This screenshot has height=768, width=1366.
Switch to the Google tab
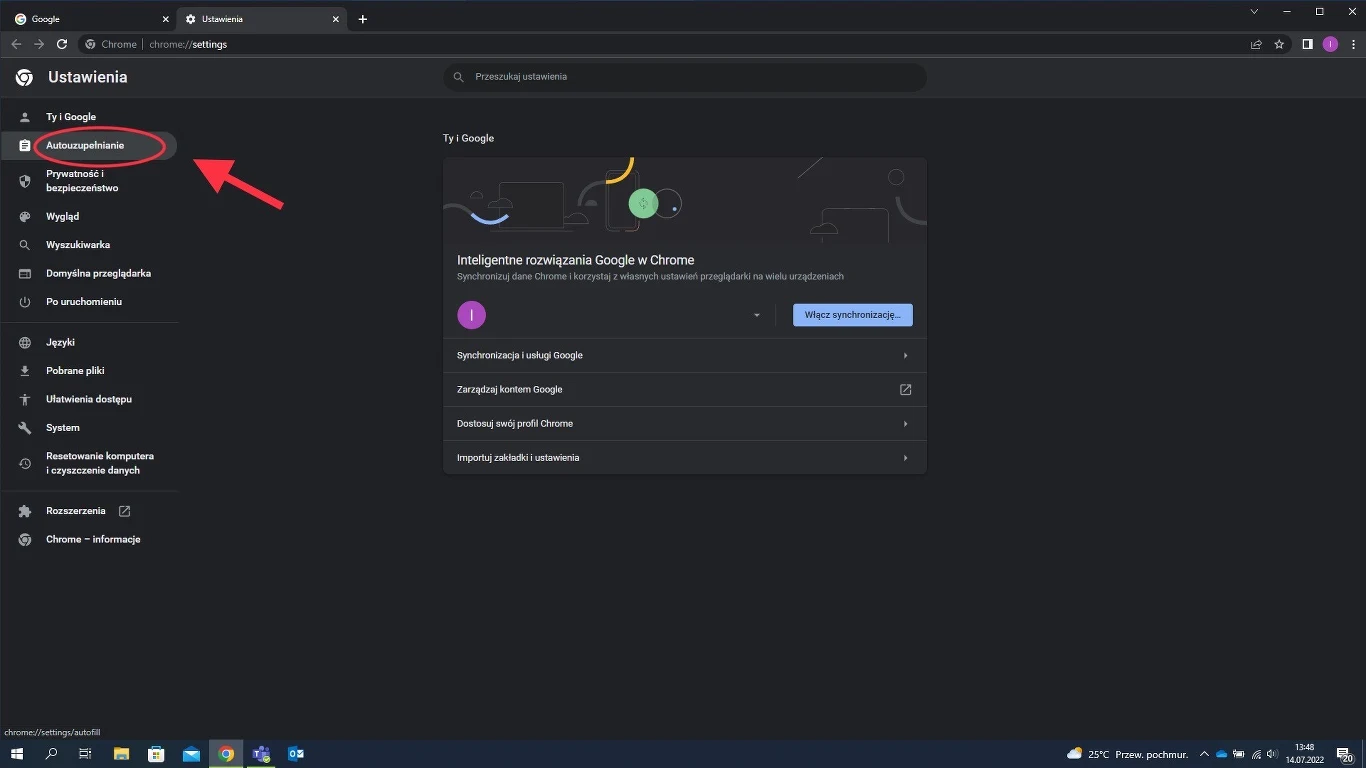pos(90,19)
